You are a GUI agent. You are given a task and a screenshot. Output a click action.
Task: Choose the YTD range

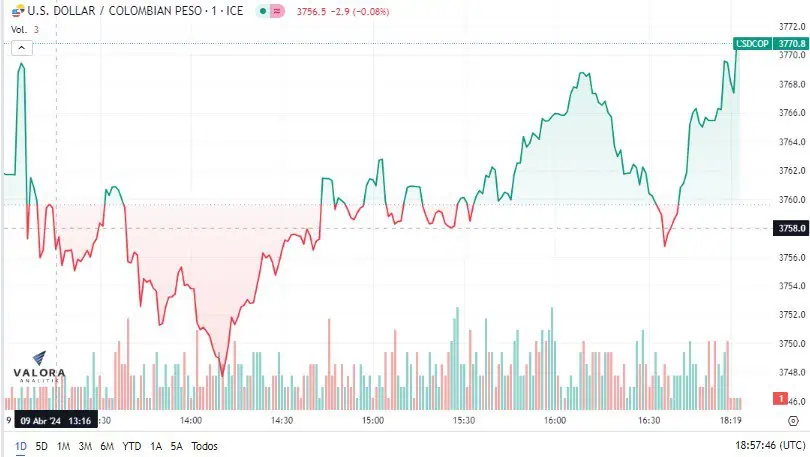(132, 446)
